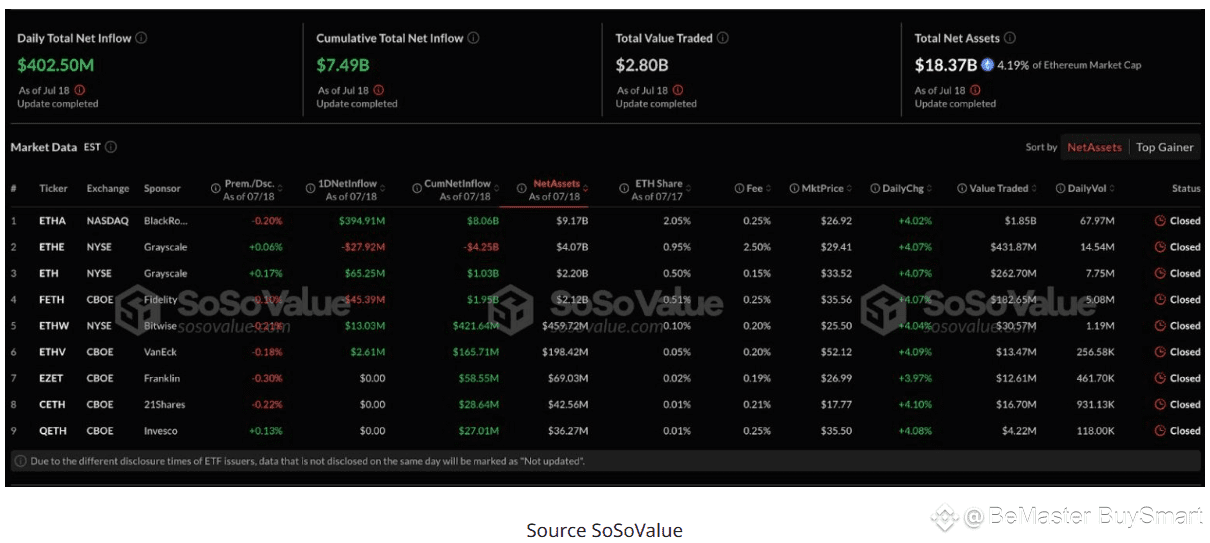Open the FETH ticker row
1210x543 pixels.
coord(603,299)
